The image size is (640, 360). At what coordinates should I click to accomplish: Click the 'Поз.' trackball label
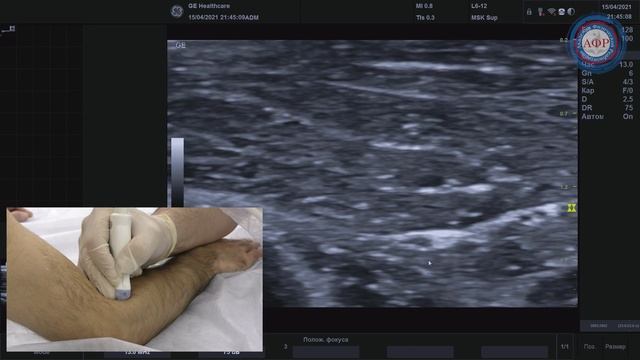tap(589, 347)
